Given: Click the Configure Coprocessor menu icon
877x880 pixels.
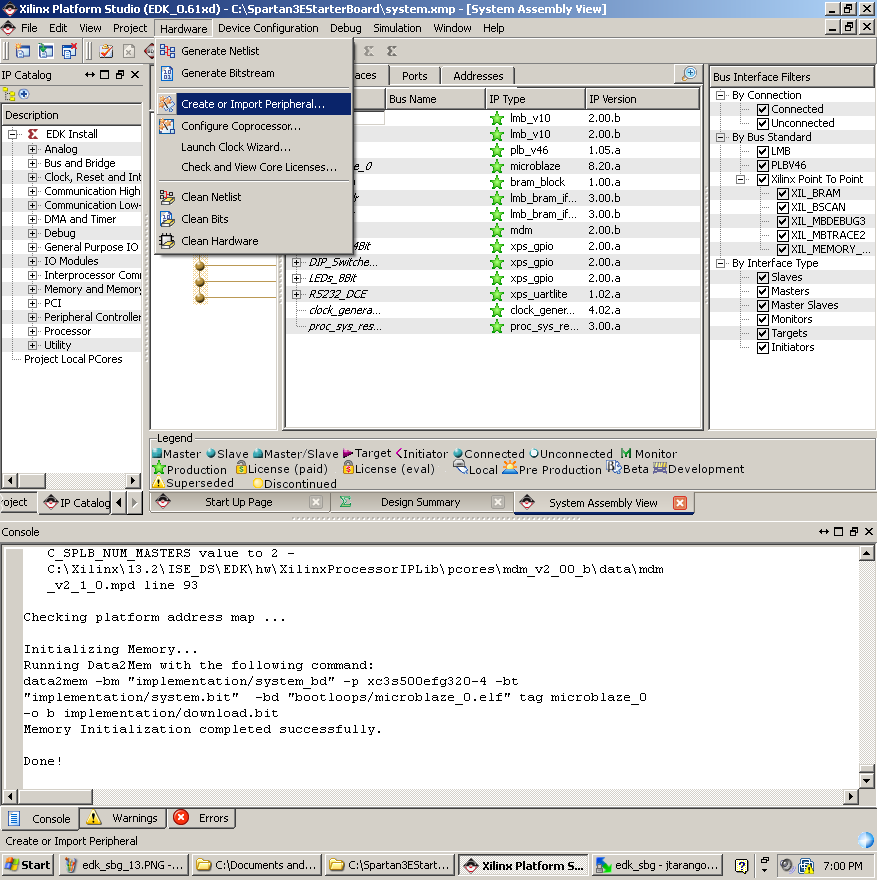Looking at the screenshot, I should point(167,126).
